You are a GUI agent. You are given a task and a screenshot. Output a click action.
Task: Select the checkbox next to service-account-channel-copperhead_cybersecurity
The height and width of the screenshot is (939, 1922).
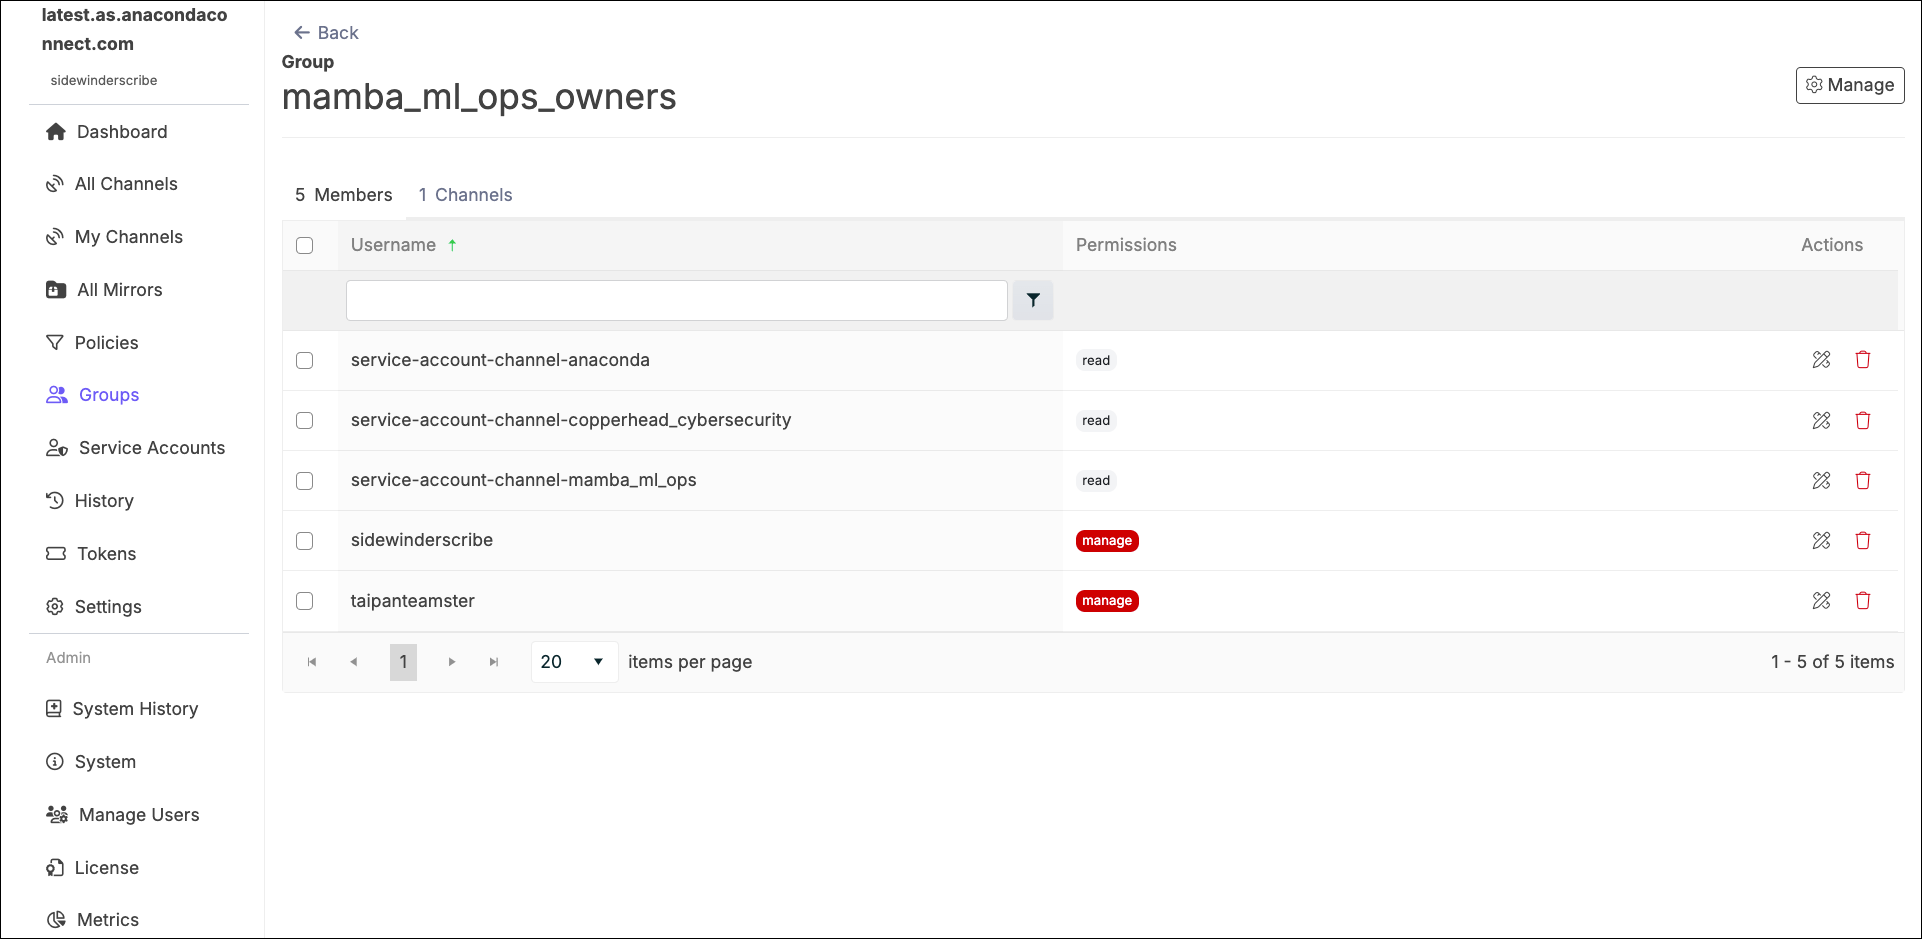[x=305, y=421]
